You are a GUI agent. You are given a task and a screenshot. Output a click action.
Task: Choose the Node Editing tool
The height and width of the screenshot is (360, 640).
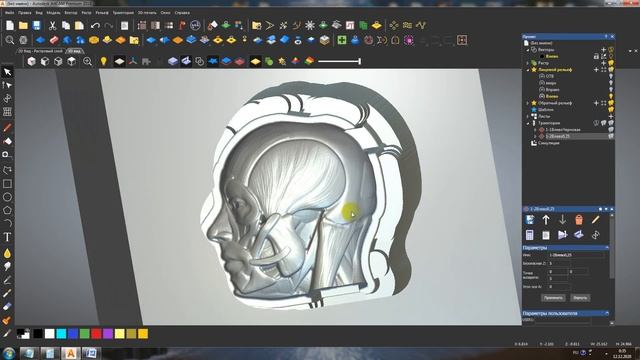click(x=7, y=85)
